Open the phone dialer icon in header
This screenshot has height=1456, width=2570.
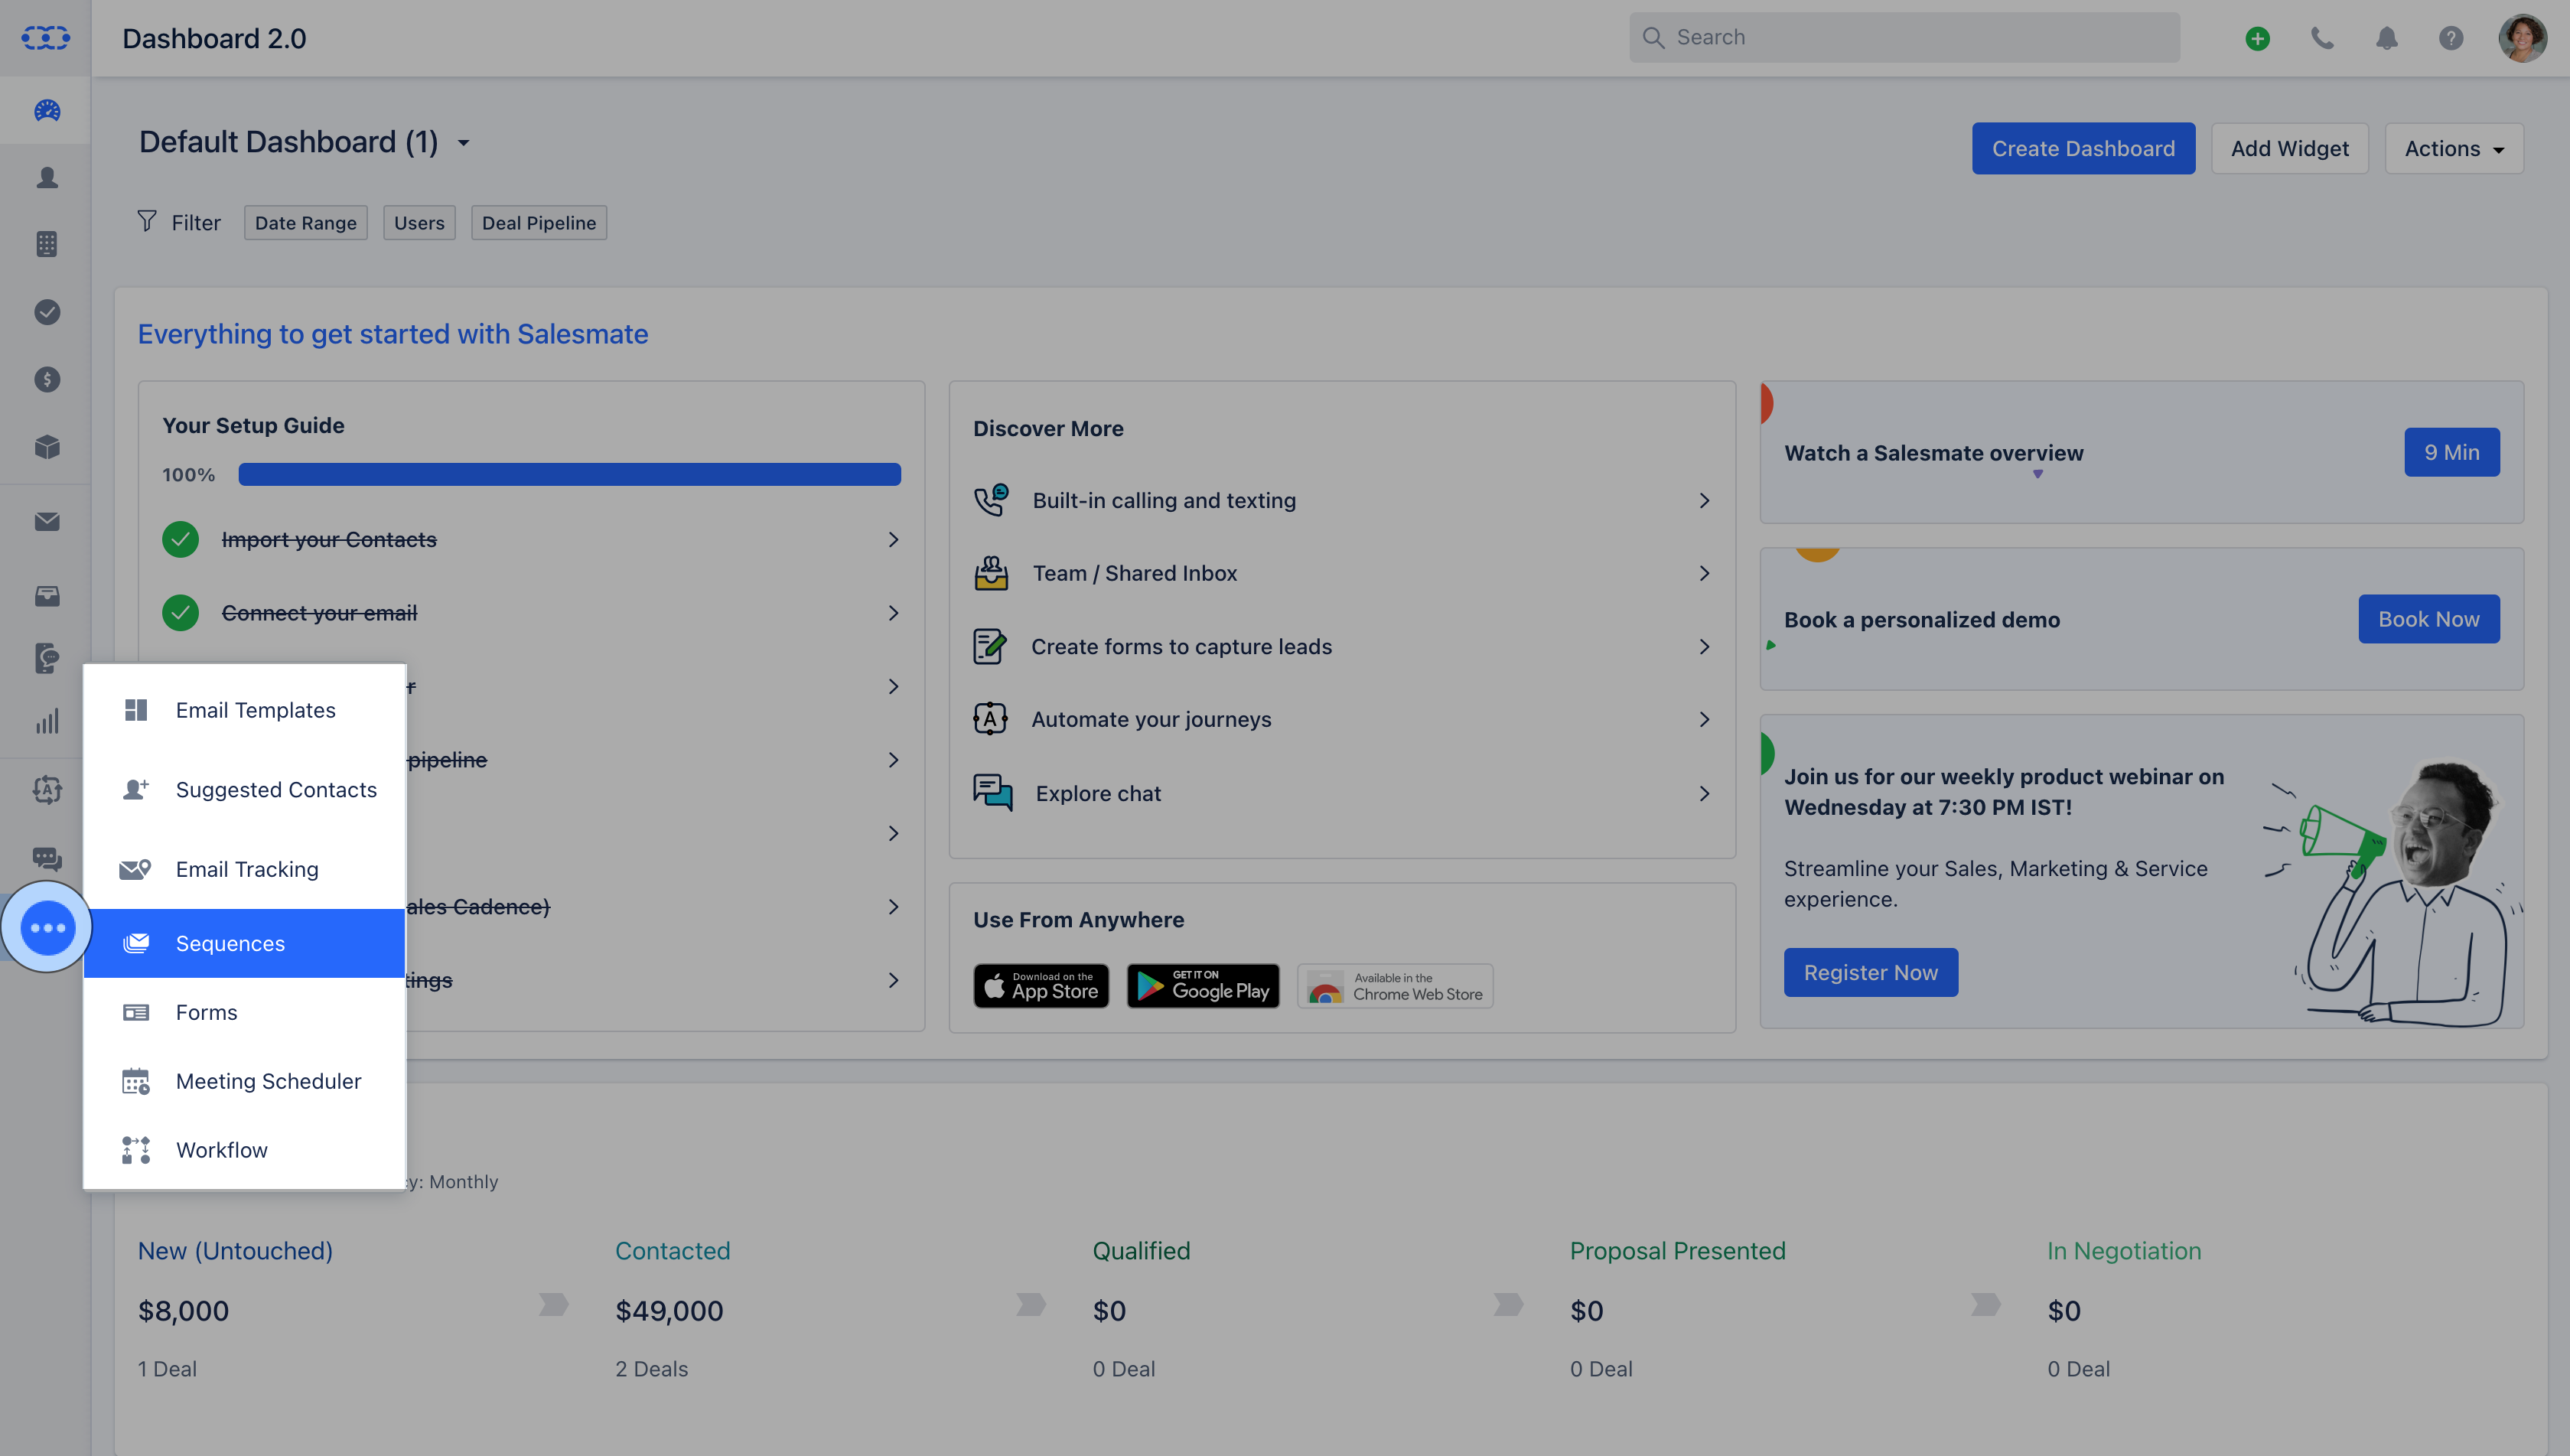(2322, 38)
